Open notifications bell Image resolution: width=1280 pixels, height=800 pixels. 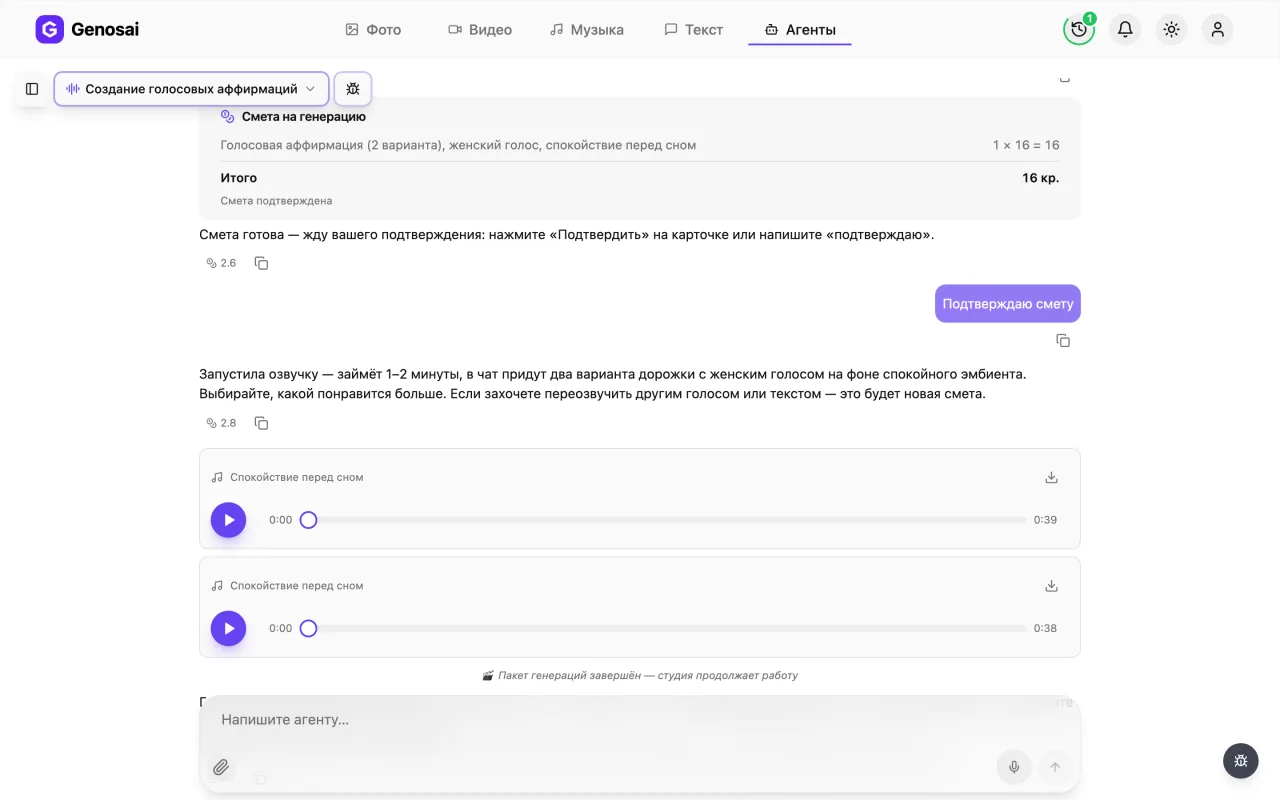click(1125, 30)
